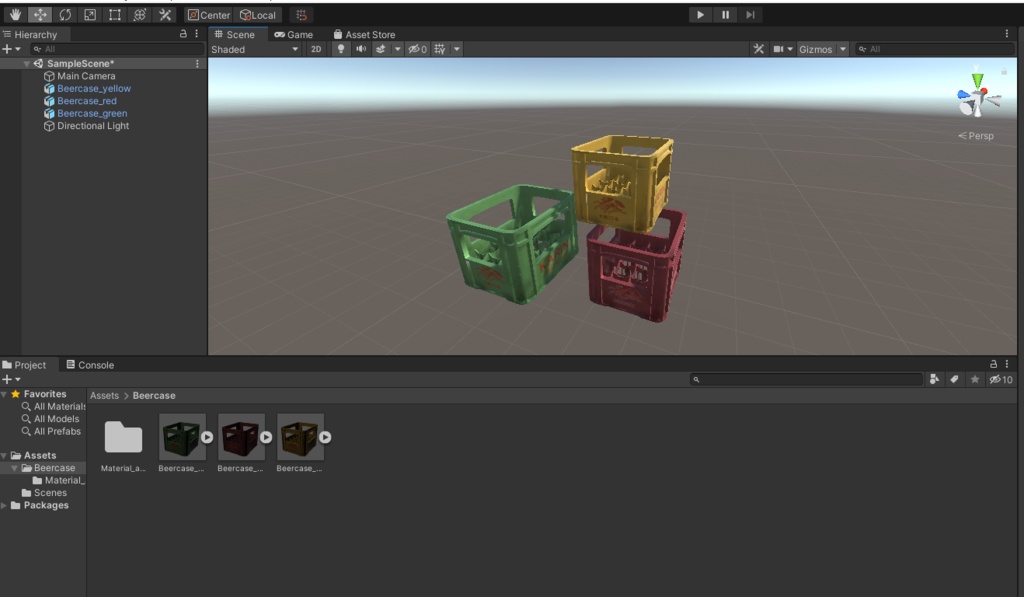Click the grid snapping icon in the toolbar
1024x597 pixels.
(x=299, y=14)
